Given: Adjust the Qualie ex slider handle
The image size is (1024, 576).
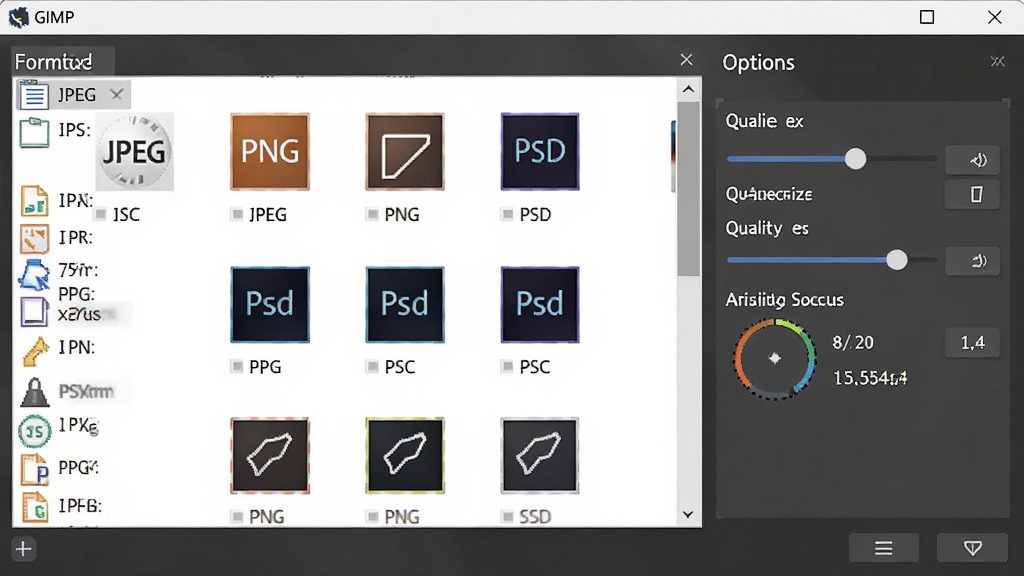Looking at the screenshot, I should click(856, 159).
